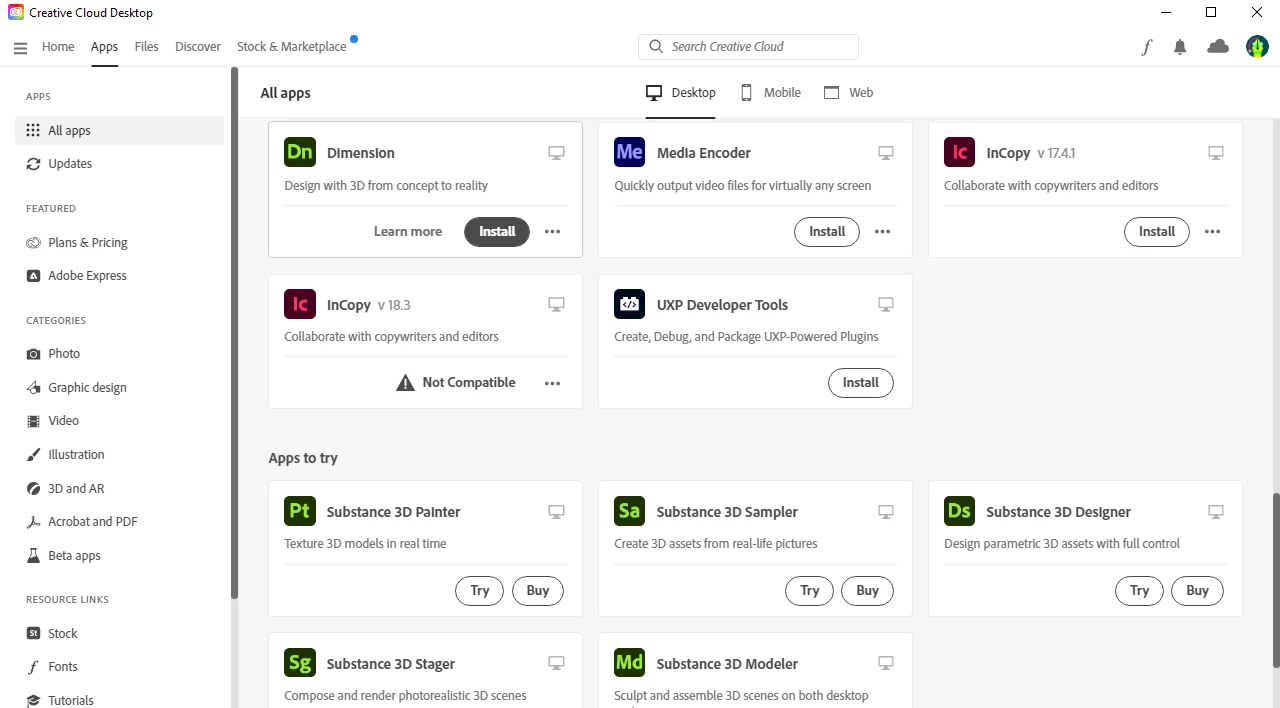Click the Not Compatible warning icon
Viewport: 1280px width, 708px height.
(x=405, y=383)
